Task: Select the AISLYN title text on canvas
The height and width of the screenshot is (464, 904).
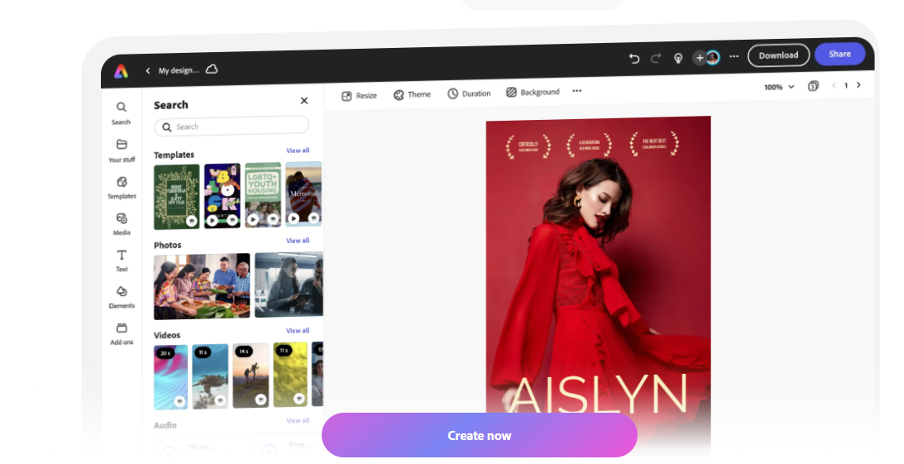Action: (598, 394)
